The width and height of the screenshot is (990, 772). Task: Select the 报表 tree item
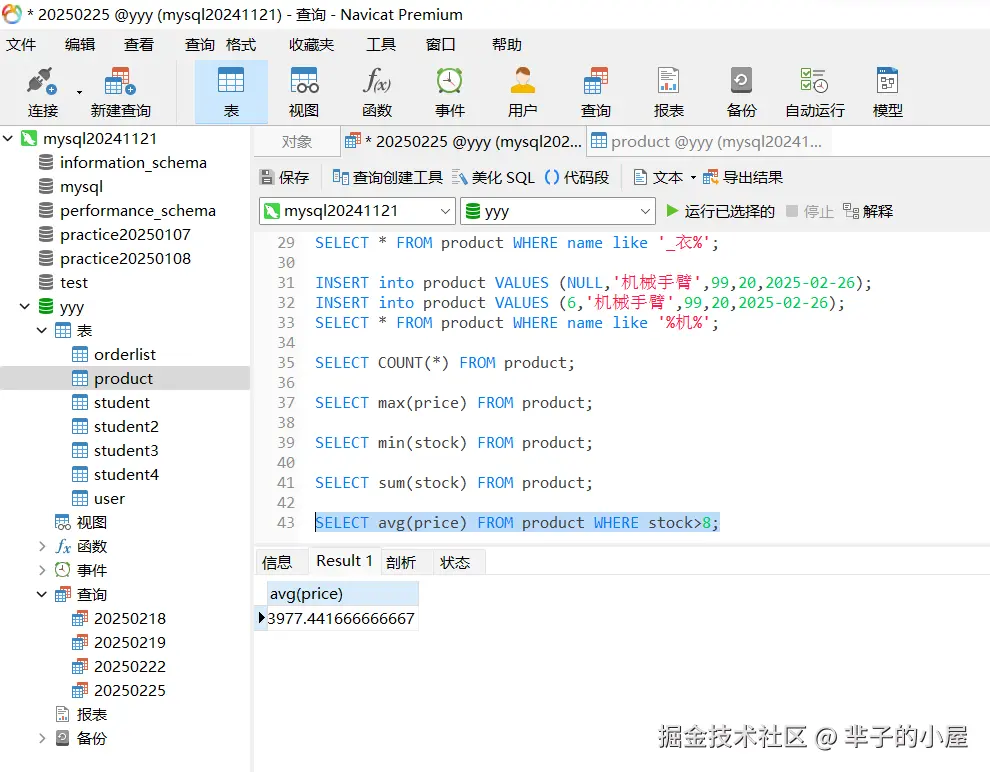tap(92, 715)
